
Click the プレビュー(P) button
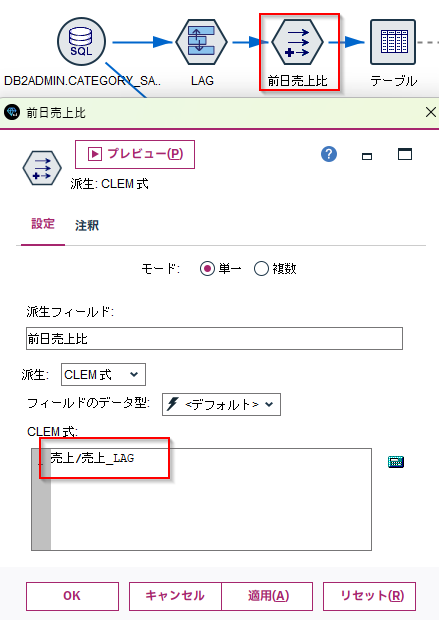click(135, 154)
